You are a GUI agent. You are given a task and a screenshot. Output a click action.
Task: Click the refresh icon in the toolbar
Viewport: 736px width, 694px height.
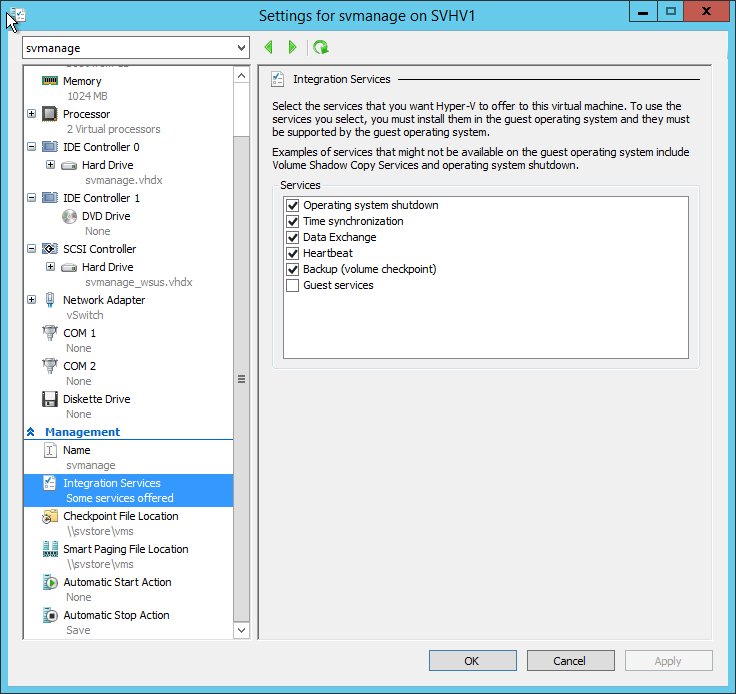tap(320, 47)
